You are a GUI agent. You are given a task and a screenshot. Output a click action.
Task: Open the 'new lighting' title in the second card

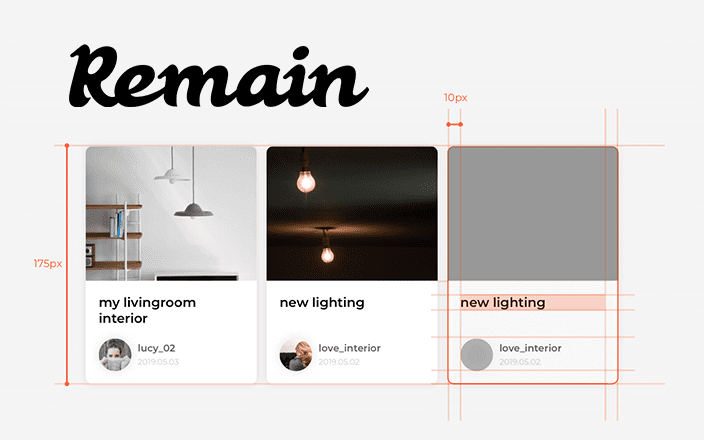tap(321, 302)
